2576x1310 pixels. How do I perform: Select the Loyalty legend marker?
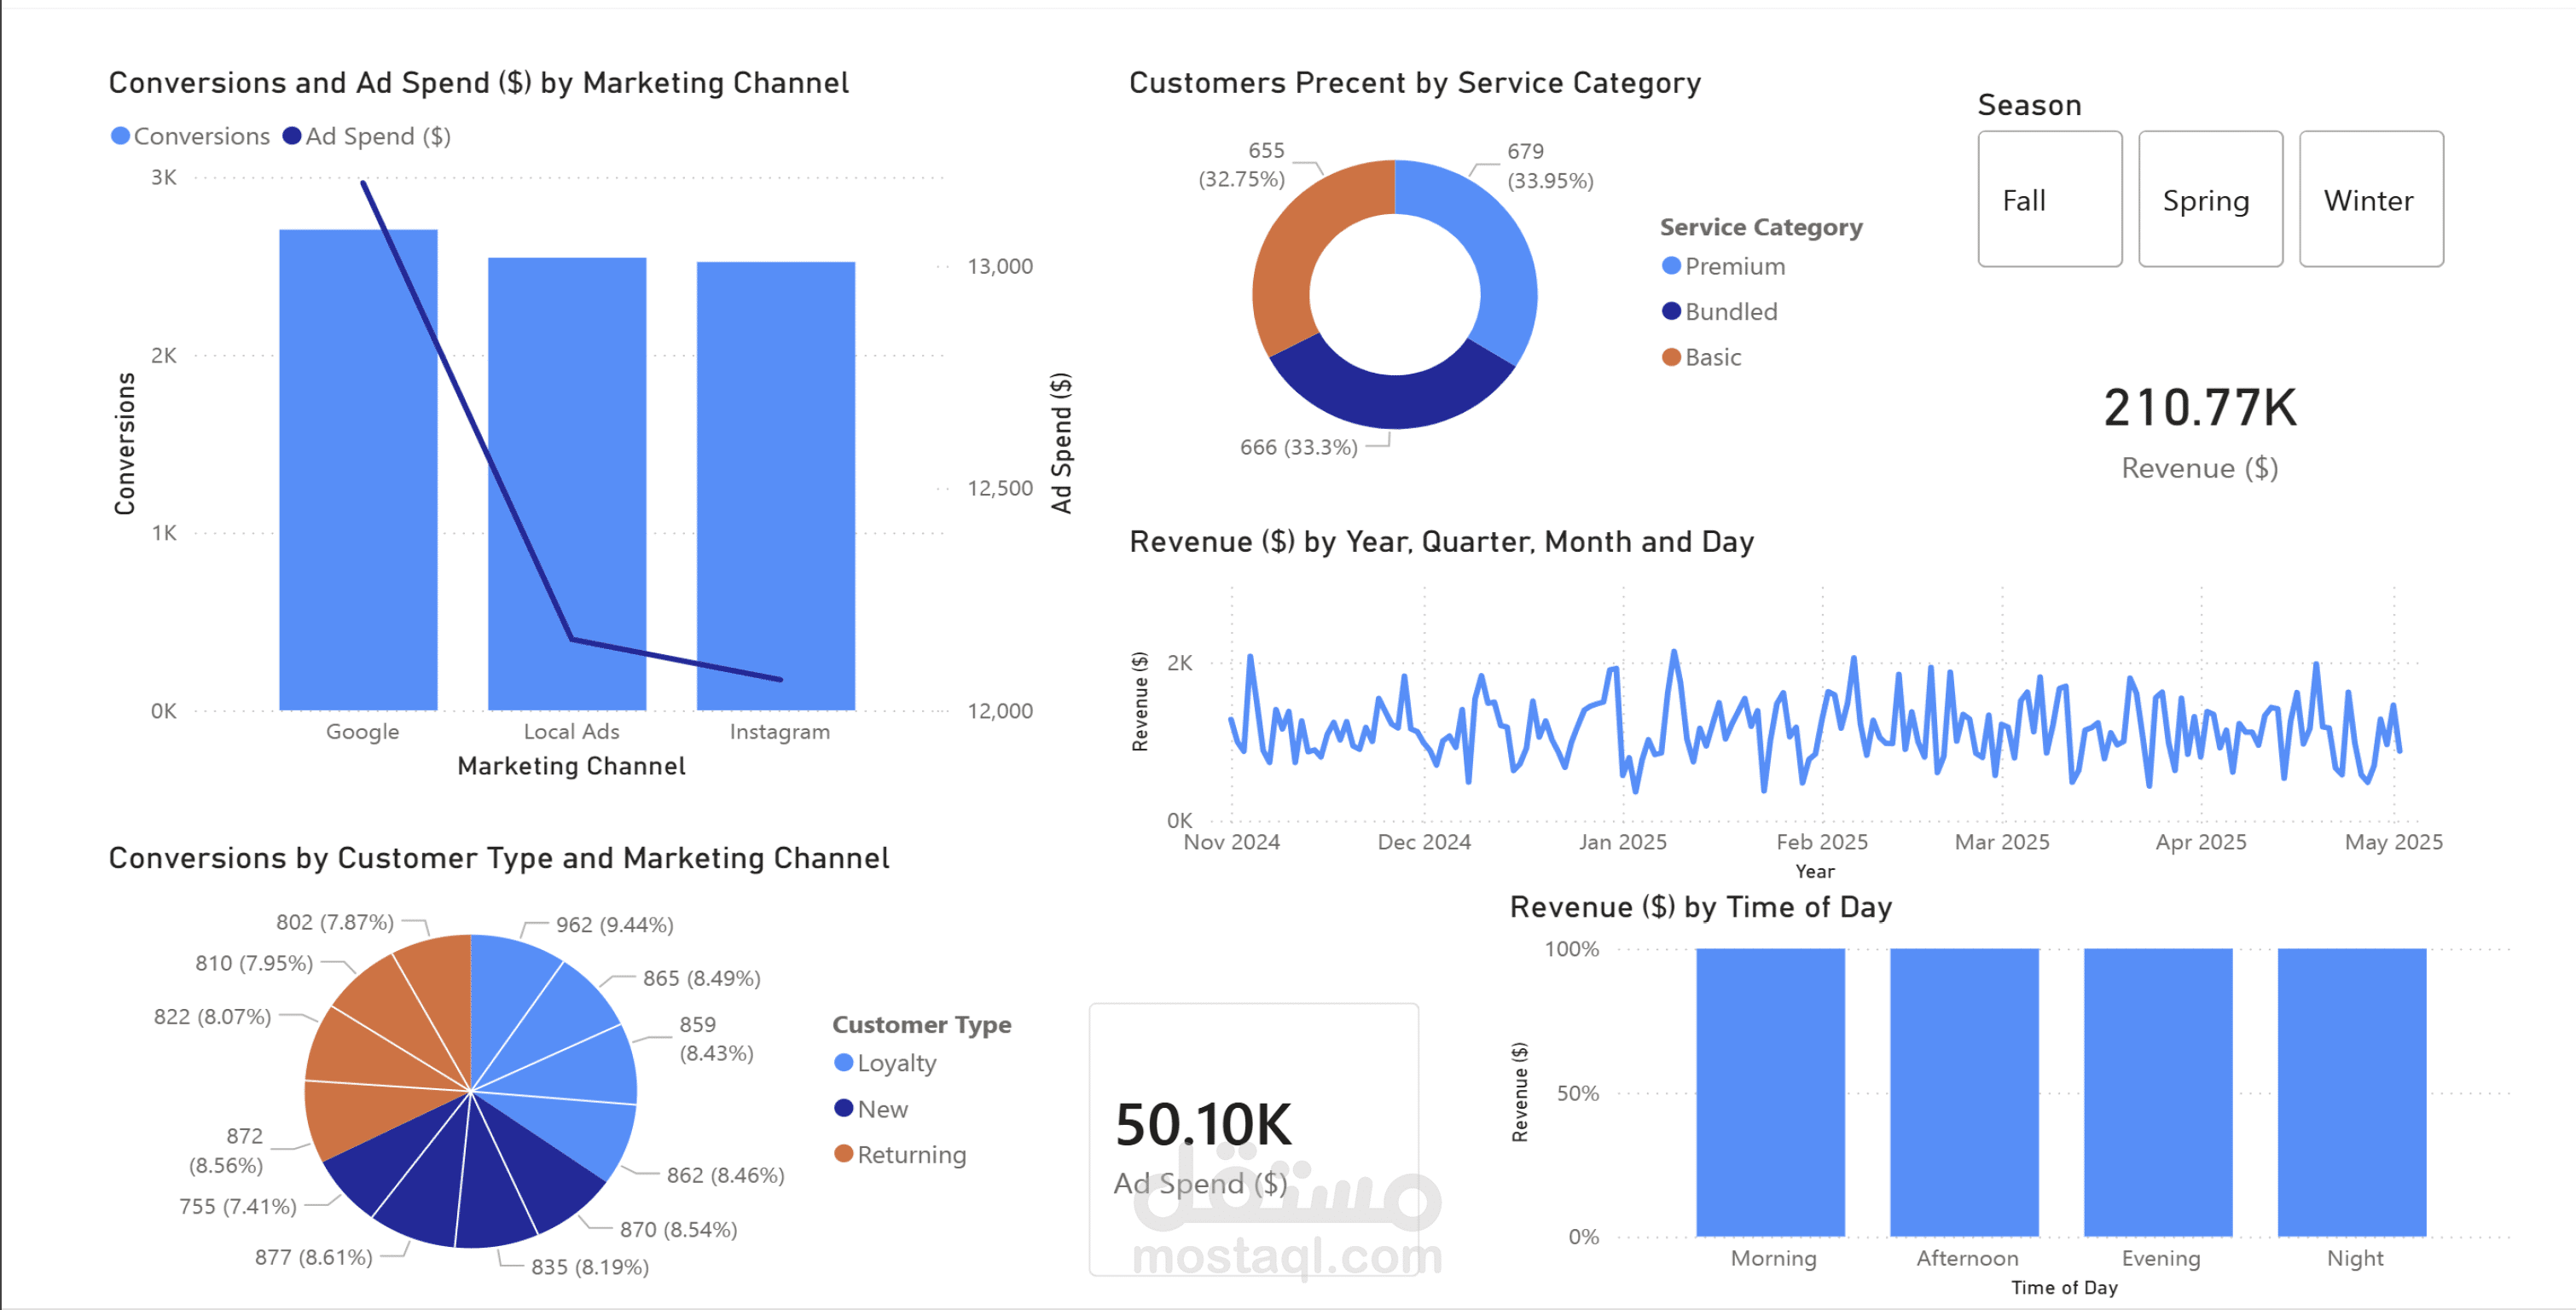click(845, 1063)
